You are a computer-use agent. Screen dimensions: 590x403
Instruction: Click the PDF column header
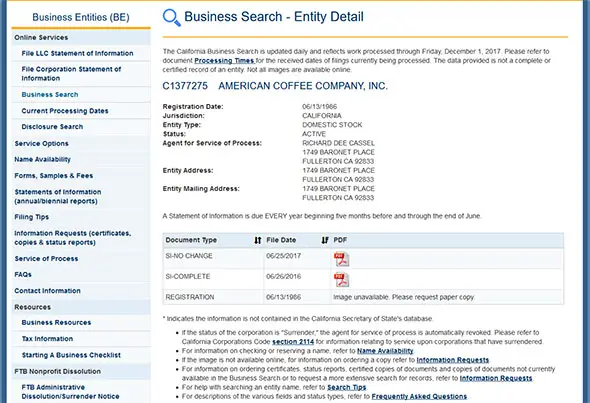tap(340, 240)
